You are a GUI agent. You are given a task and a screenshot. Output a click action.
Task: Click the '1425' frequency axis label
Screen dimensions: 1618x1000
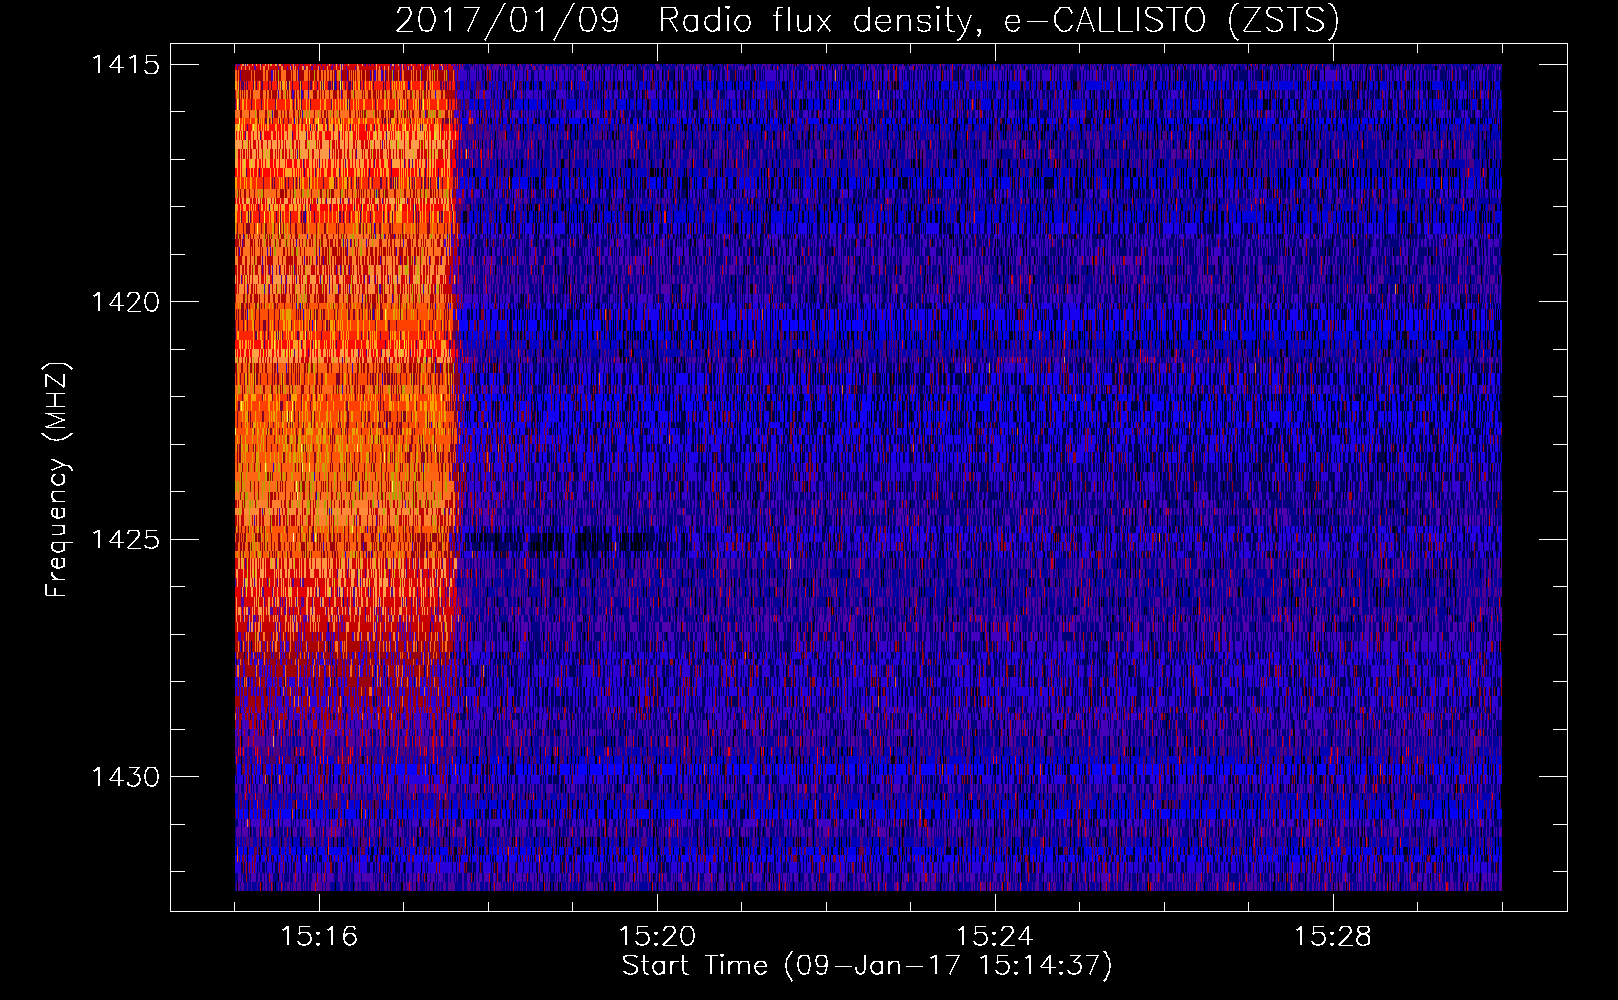125,540
